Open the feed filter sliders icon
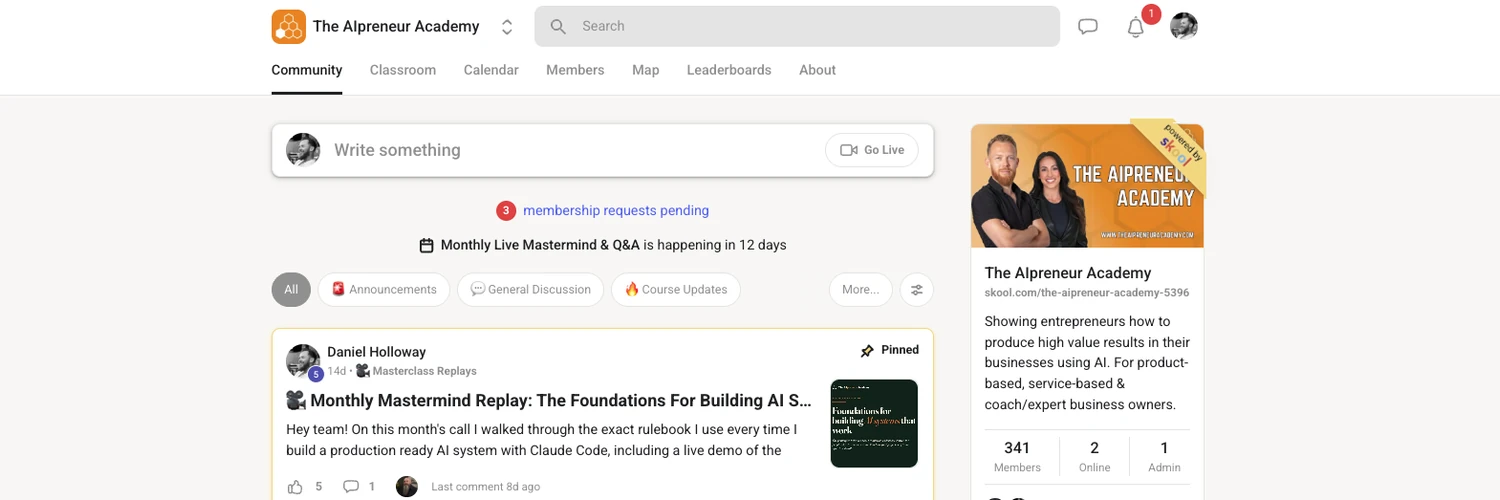Screen dimensions: 1500x500 917,289
